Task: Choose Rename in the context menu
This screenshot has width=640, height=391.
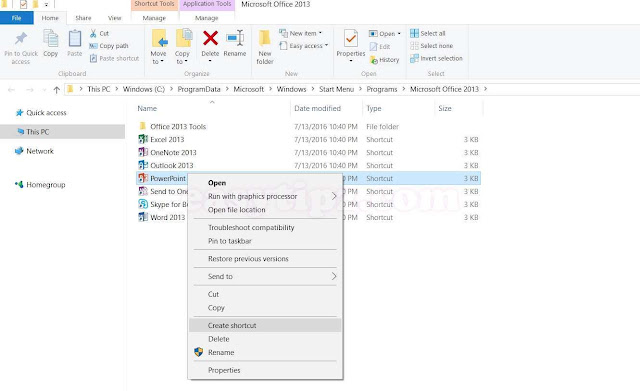Action: tap(265, 352)
